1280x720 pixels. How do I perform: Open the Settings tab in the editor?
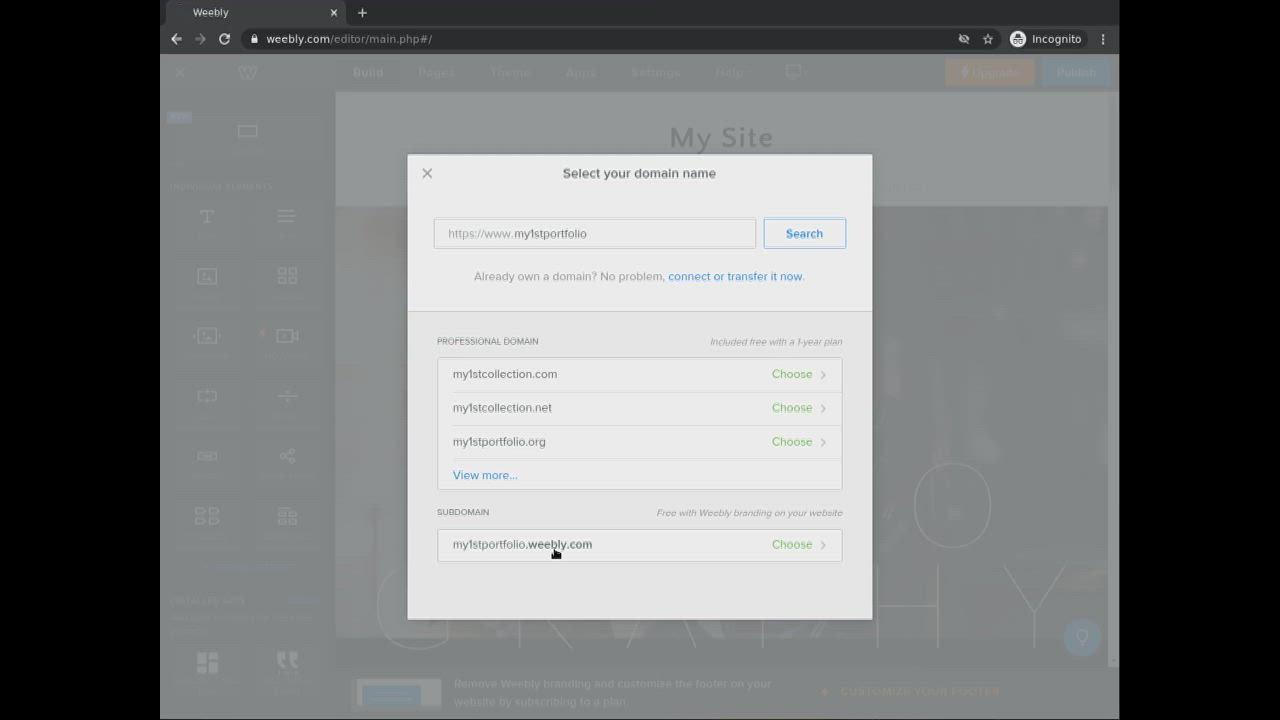coord(656,72)
